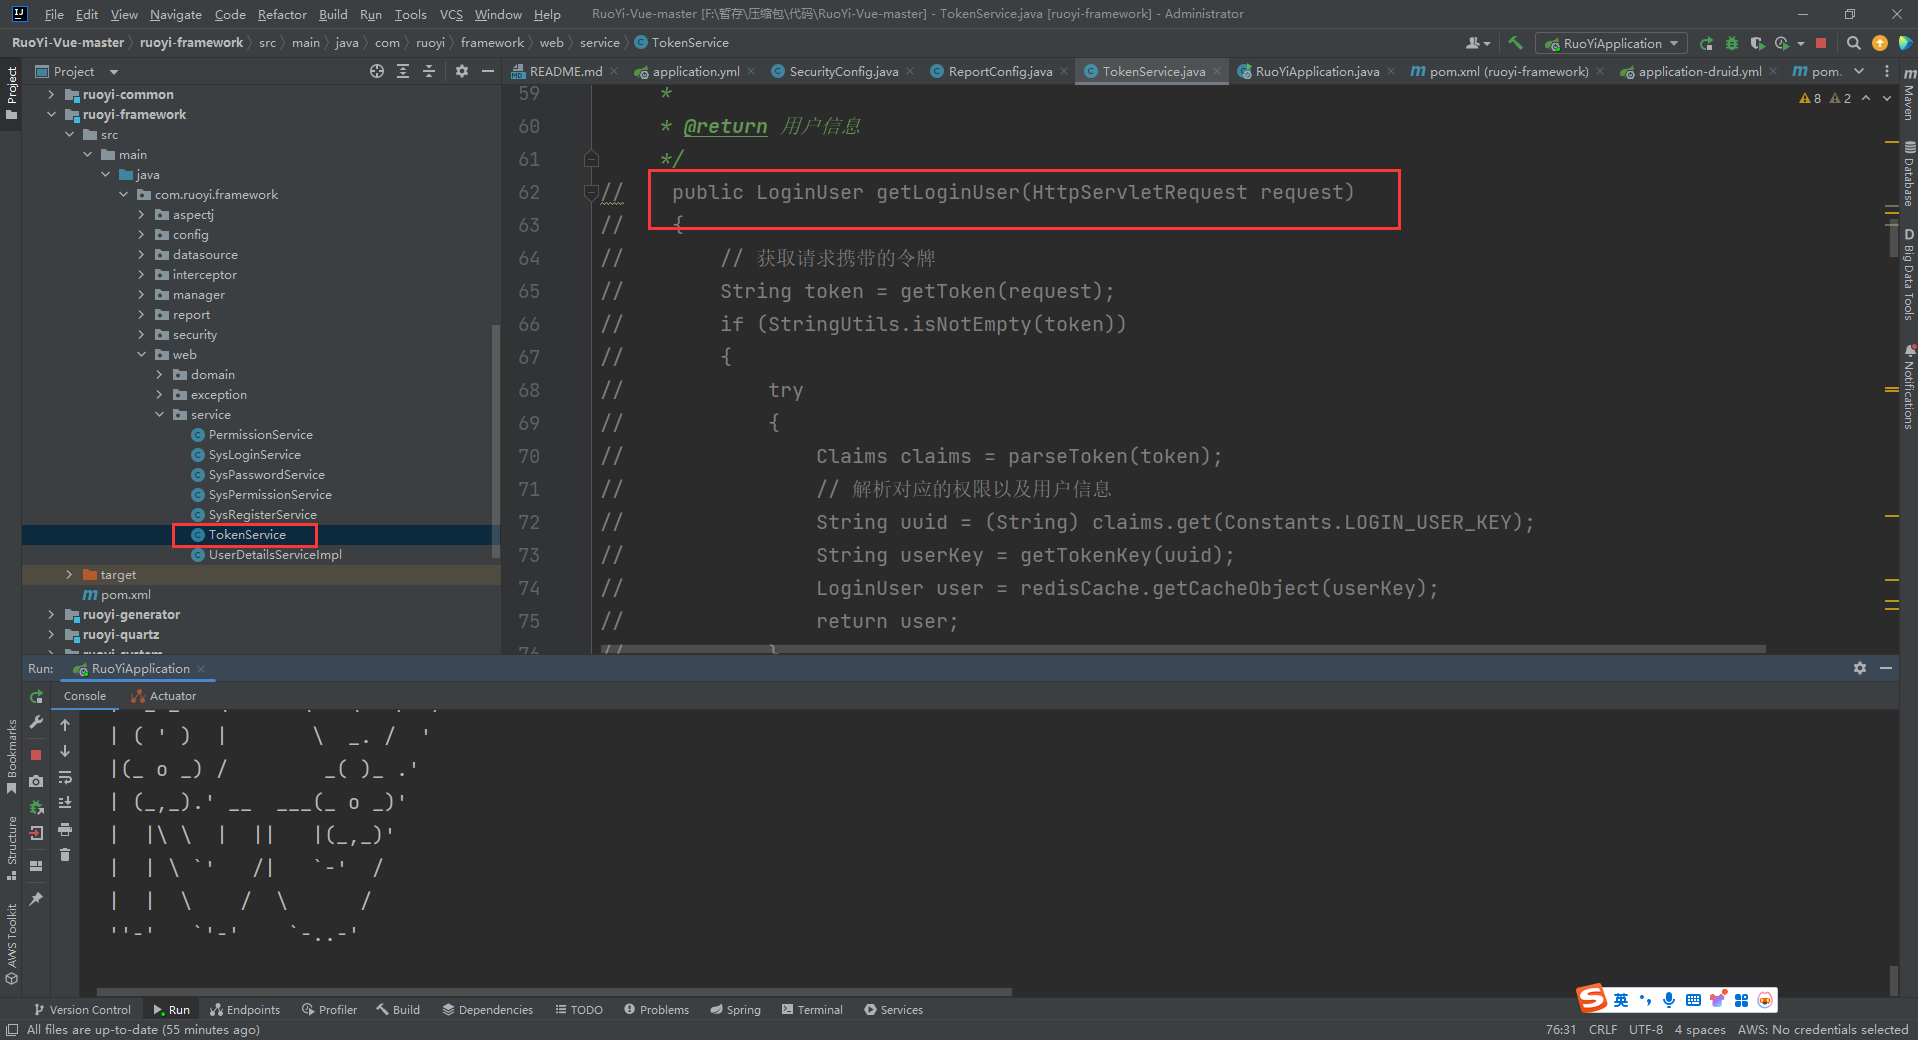The image size is (1918, 1040).
Task: Toggle the Database right-side panel
Action: [1908, 174]
